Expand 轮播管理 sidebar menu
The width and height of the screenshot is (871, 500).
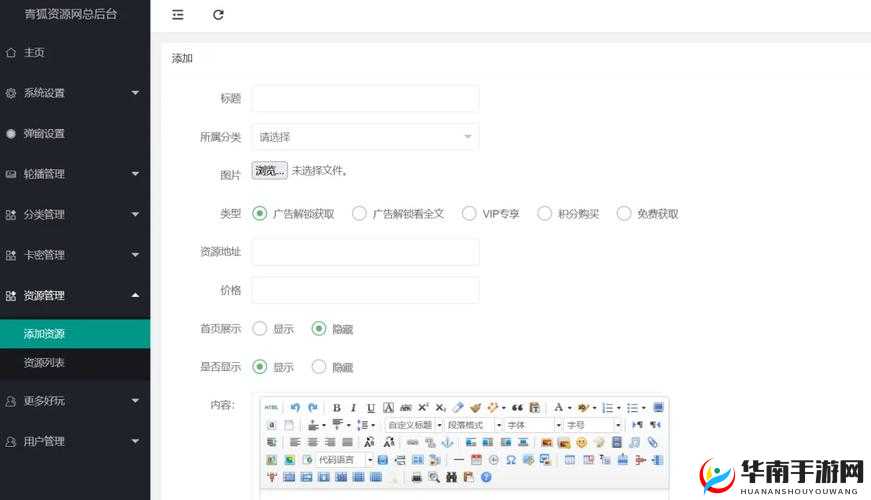(x=75, y=174)
